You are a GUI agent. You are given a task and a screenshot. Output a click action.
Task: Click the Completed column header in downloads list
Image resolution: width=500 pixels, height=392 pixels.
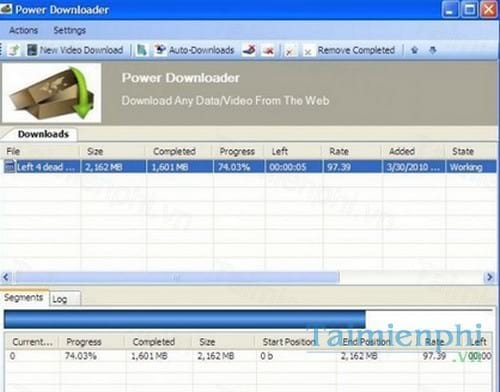point(179,151)
